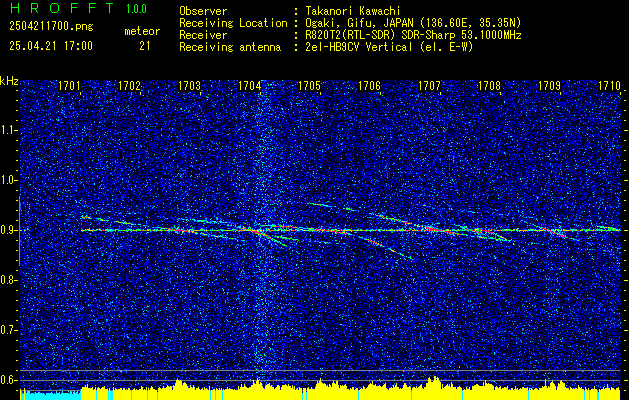The image size is (629, 400).
Task: Click the HROFFT program title text
Action: [x=62, y=8]
